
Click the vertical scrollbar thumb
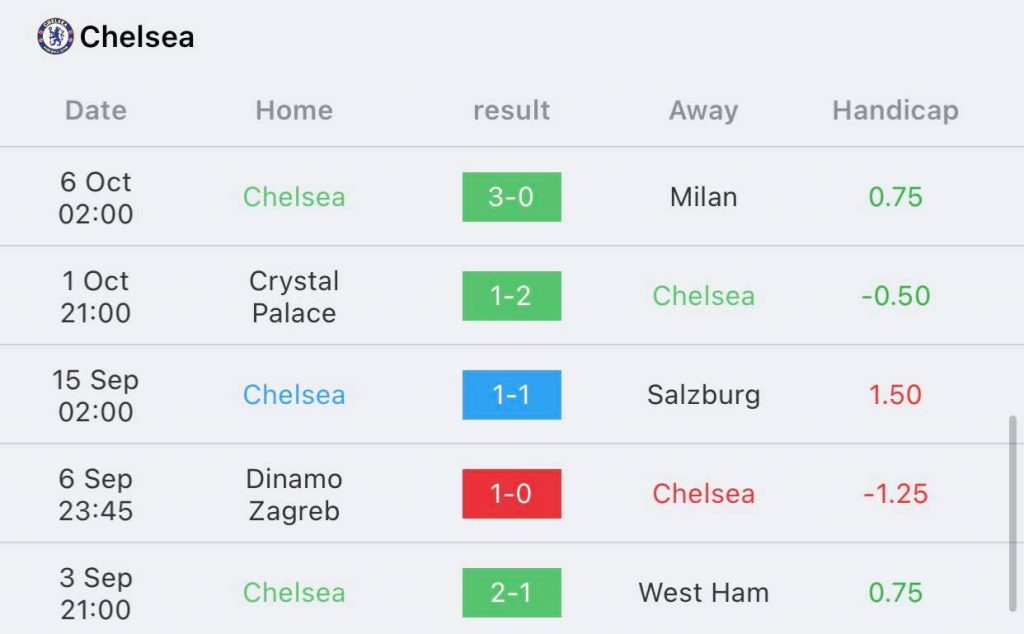tap(1012, 513)
